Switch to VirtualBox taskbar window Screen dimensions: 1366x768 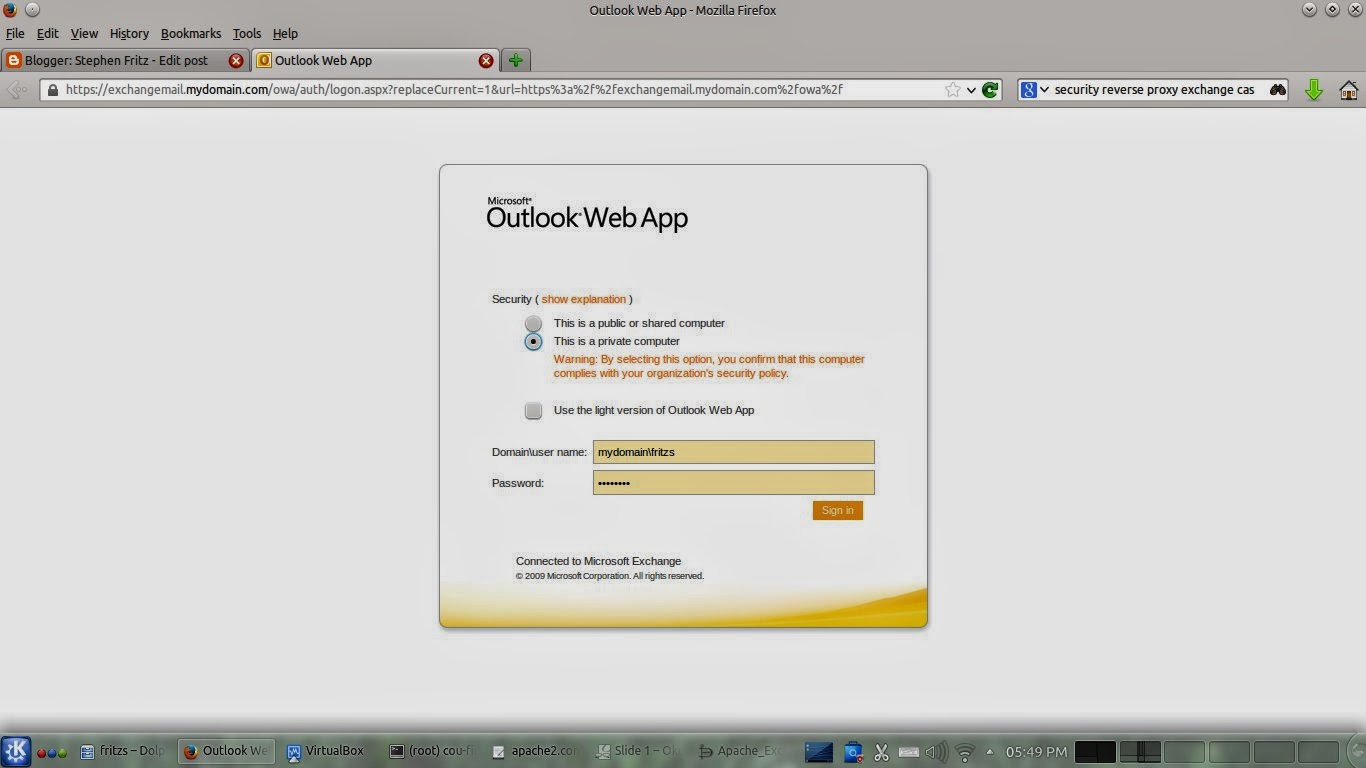329,751
